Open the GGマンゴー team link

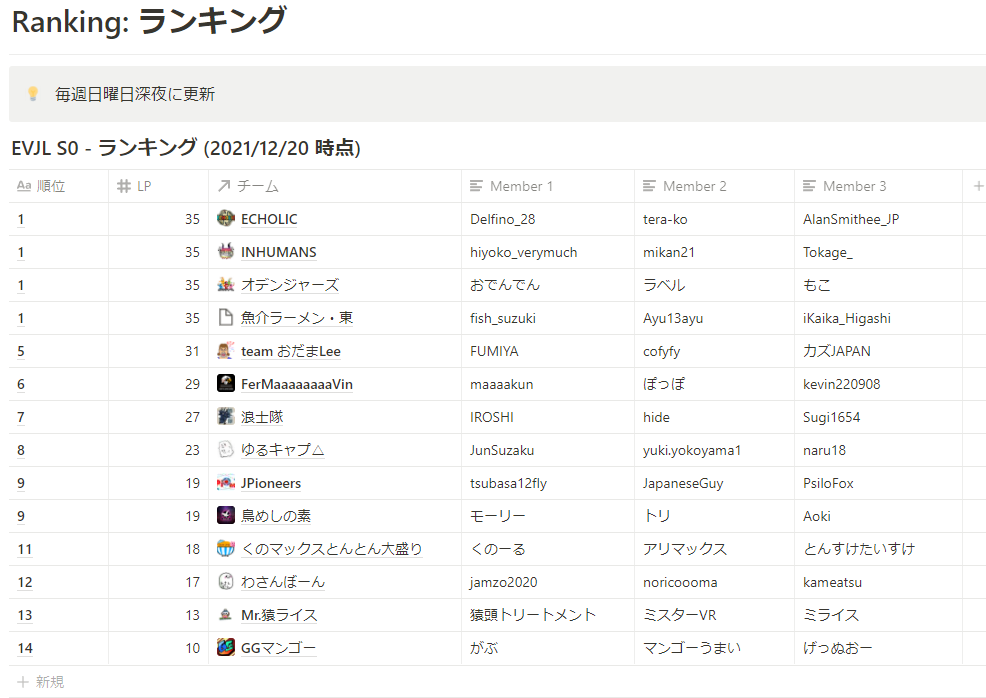coord(279,648)
